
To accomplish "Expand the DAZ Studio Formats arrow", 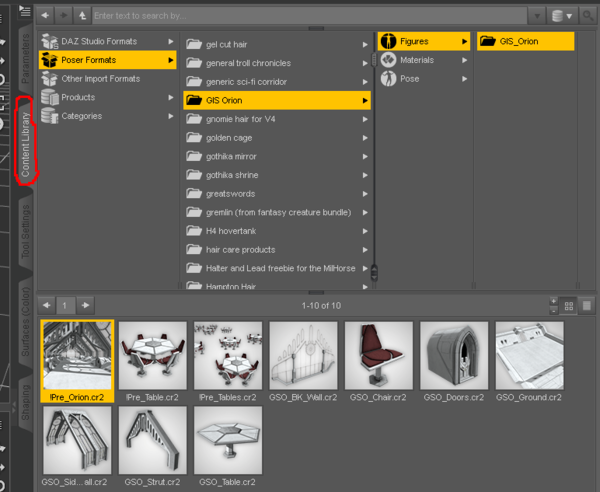I will [x=171, y=41].
